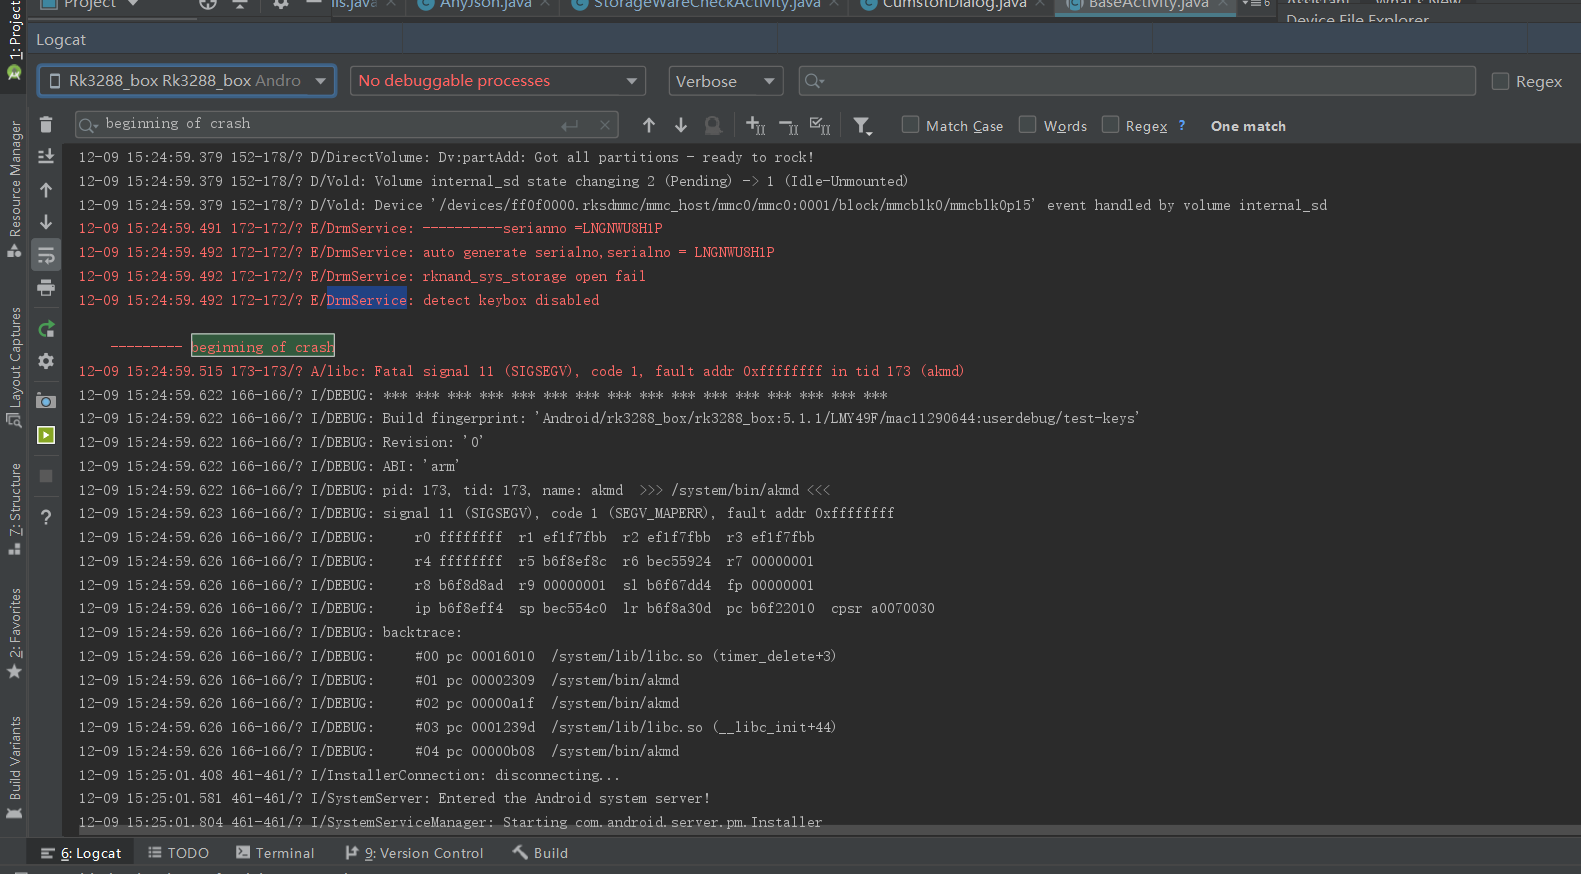Click the locate/scroll-from-source target icon

(208, 4)
